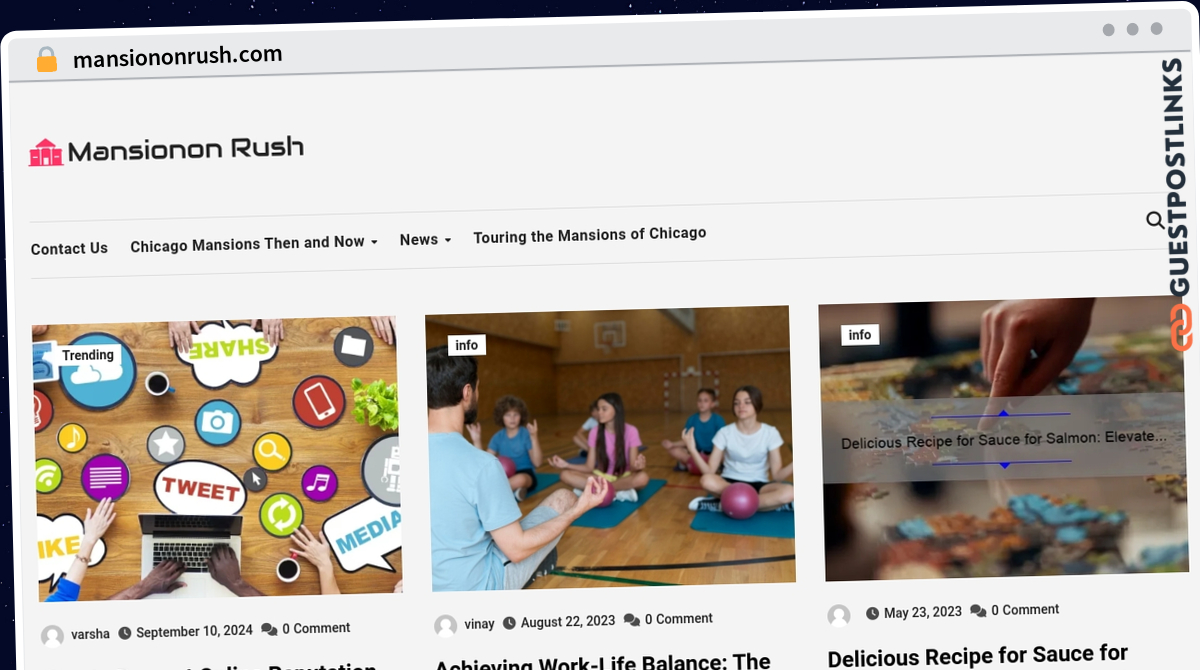The width and height of the screenshot is (1200, 670).
Task: Open the bold Delicious Recipe for Sauce headline
Action: [978, 656]
